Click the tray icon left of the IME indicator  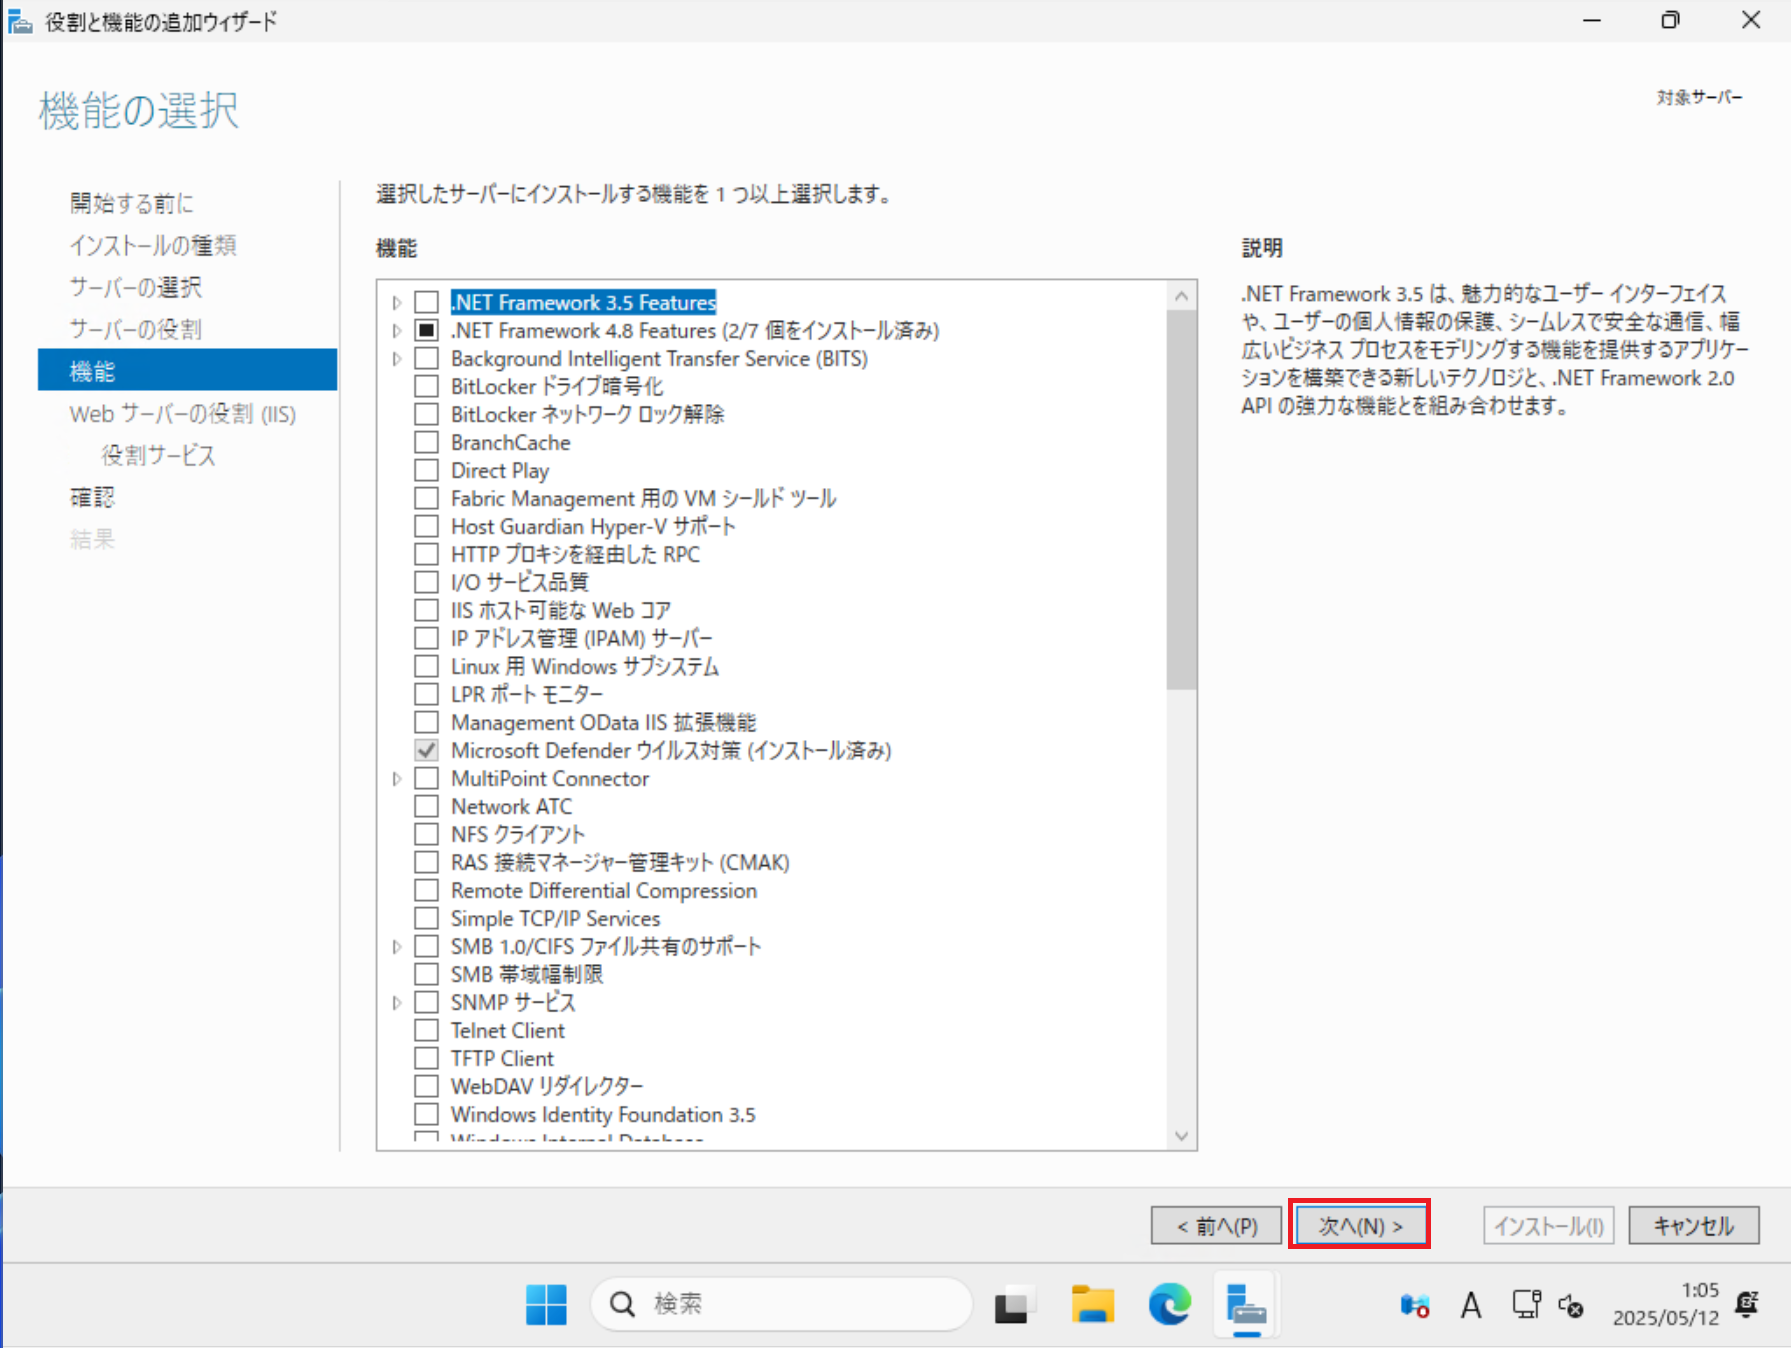pyautogui.click(x=1414, y=1305)
